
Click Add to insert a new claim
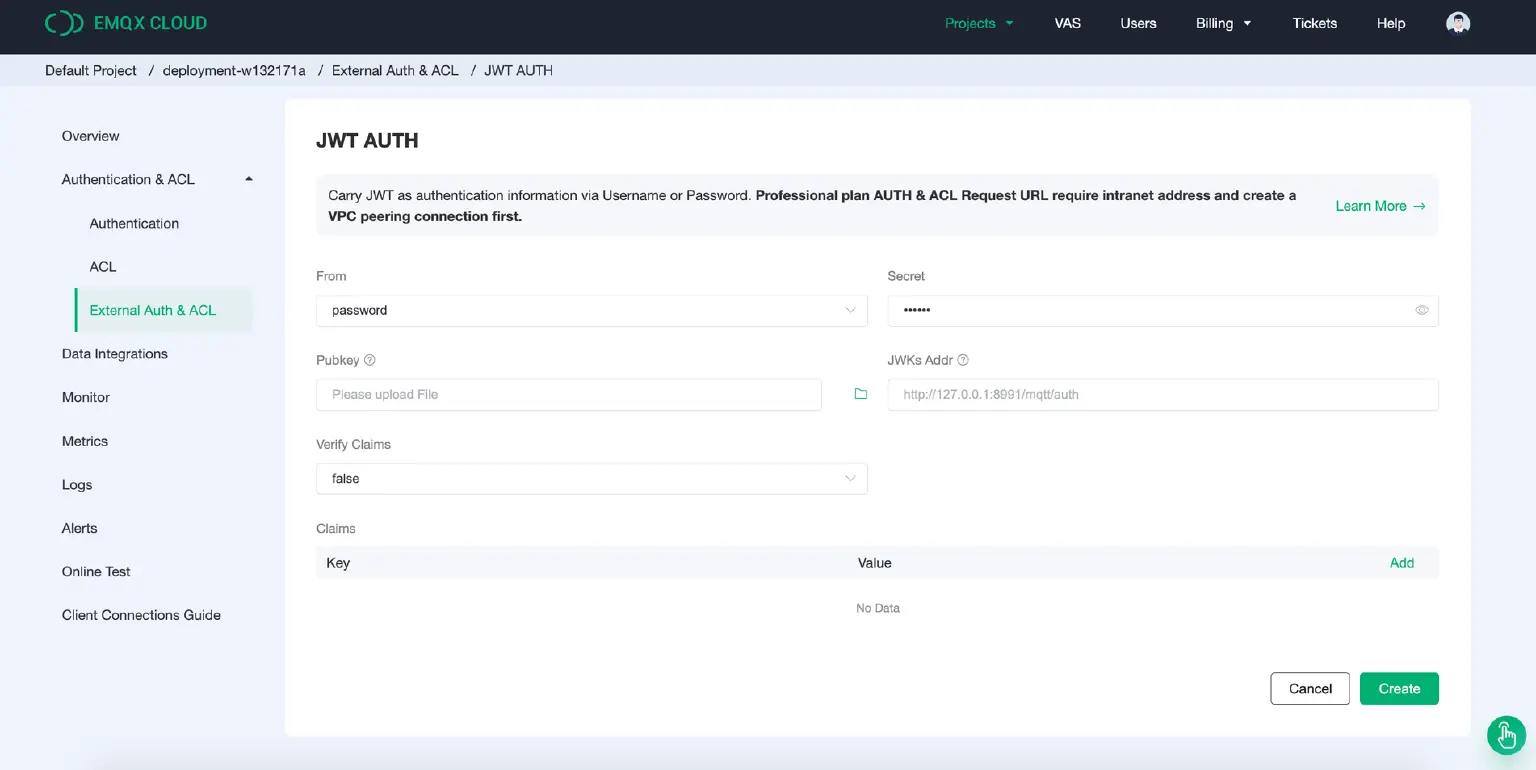[1402, 562]
